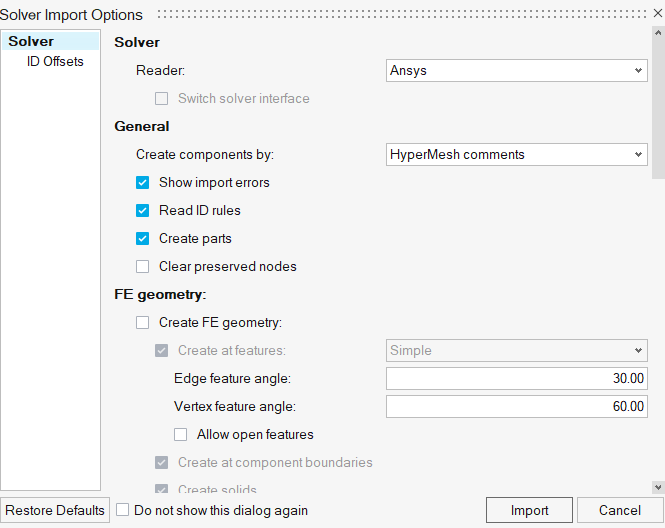Check the Create FE geometry box
This screenshot has height=528, width=665.
coord(142,323)
